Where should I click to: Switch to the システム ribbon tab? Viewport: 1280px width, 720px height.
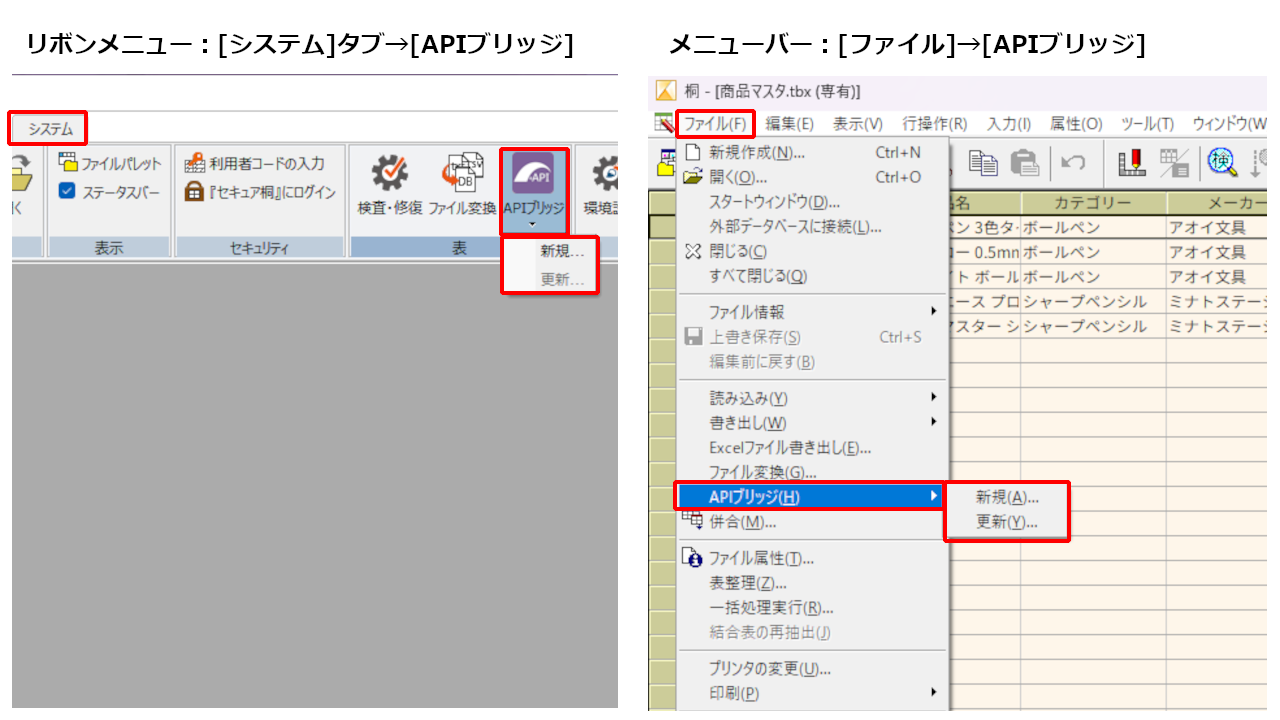[x=50, y=128]
